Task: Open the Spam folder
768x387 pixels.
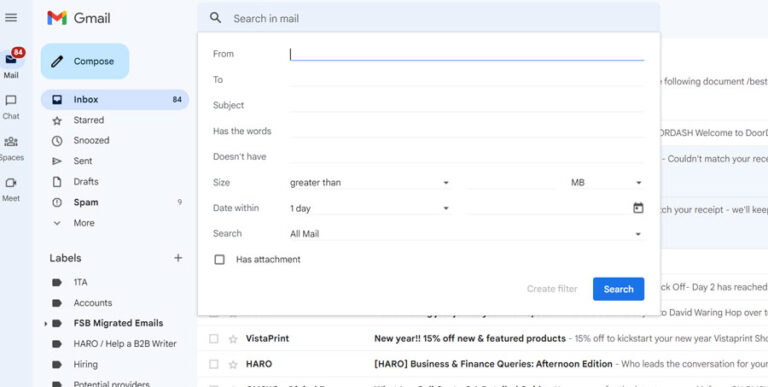Action: tap(115, 202)
